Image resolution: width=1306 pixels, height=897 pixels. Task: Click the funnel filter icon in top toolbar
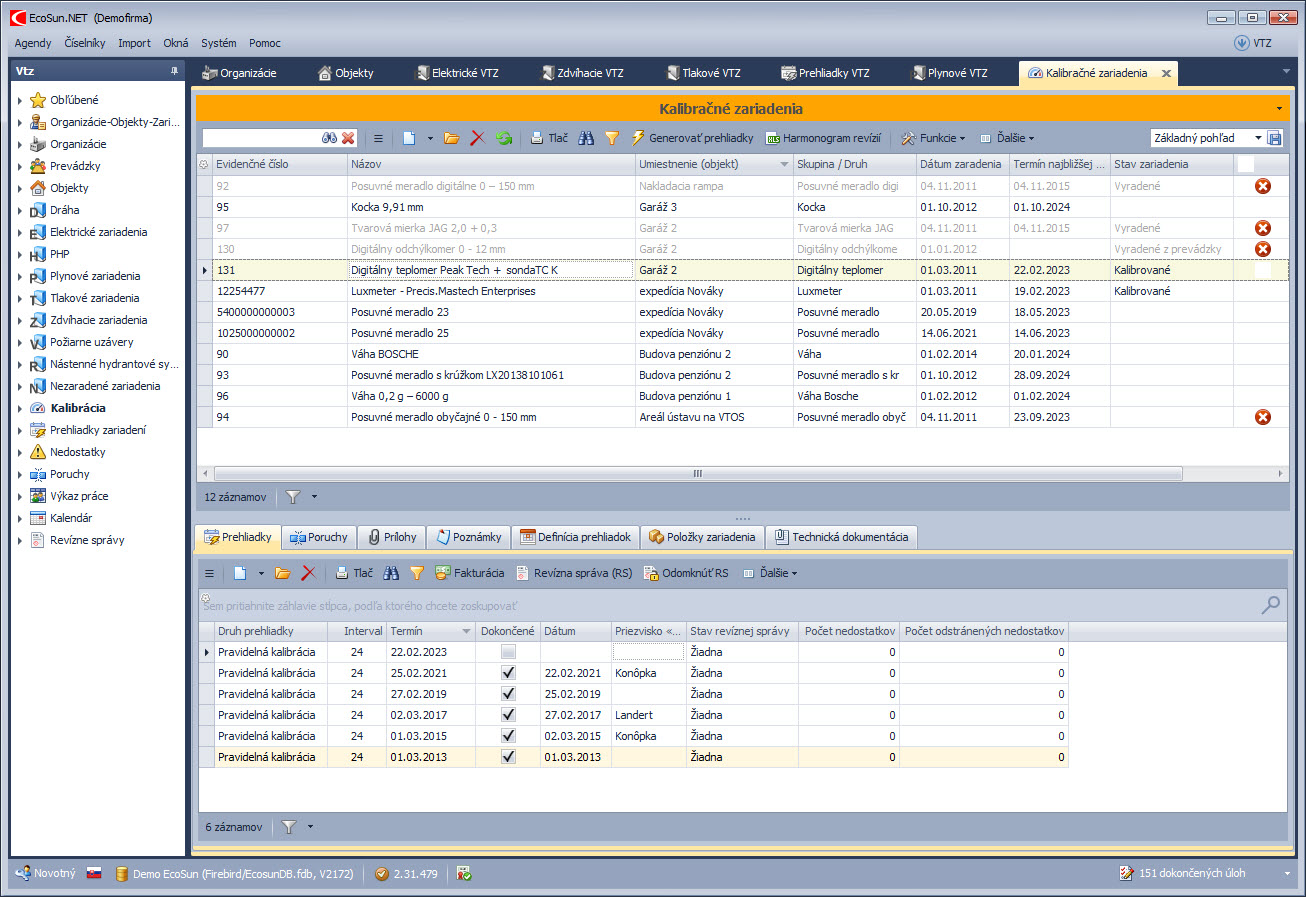point(612,138)
